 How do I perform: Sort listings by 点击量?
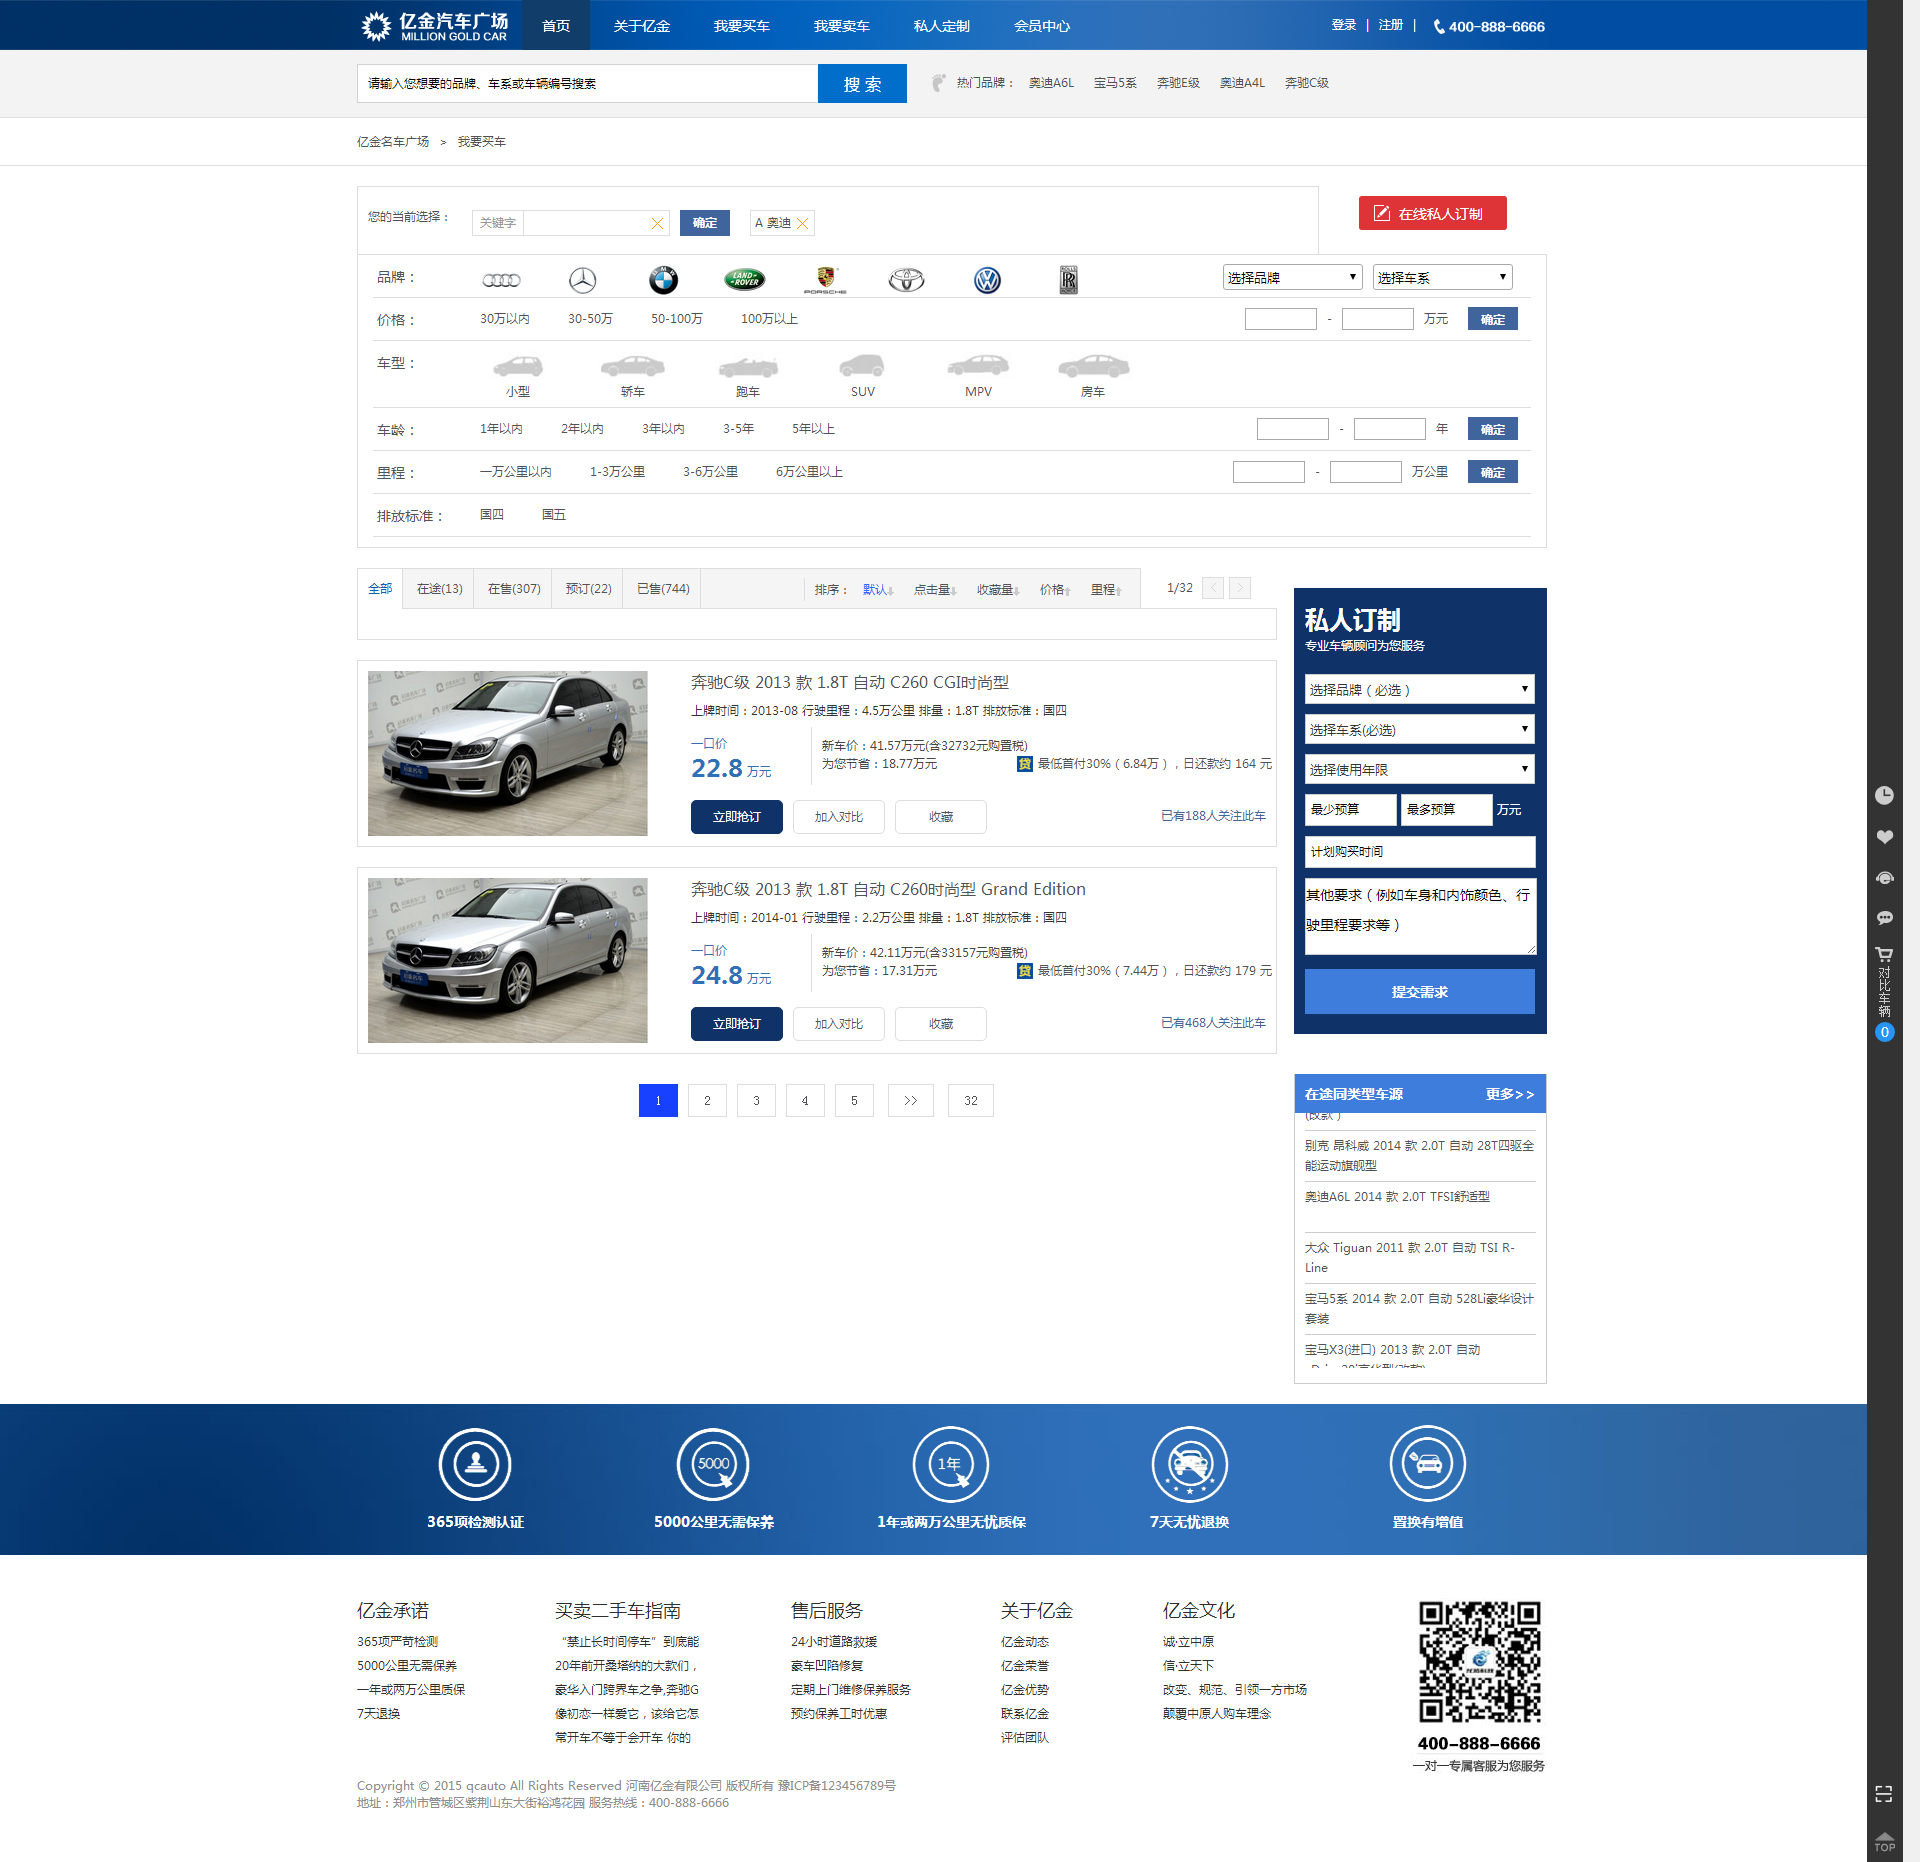point(934,590)
